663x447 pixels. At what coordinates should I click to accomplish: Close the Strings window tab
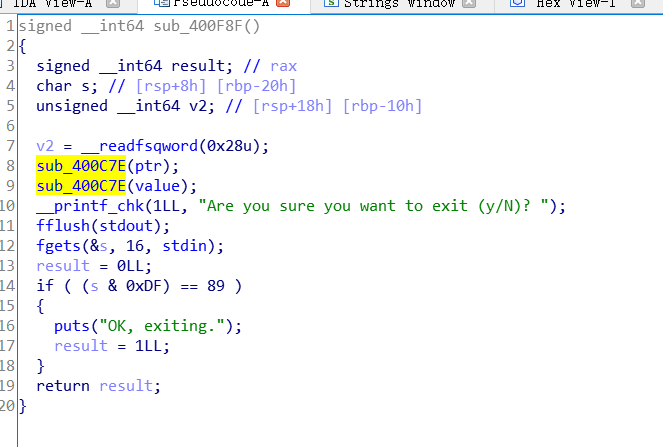tap(469, 3)
